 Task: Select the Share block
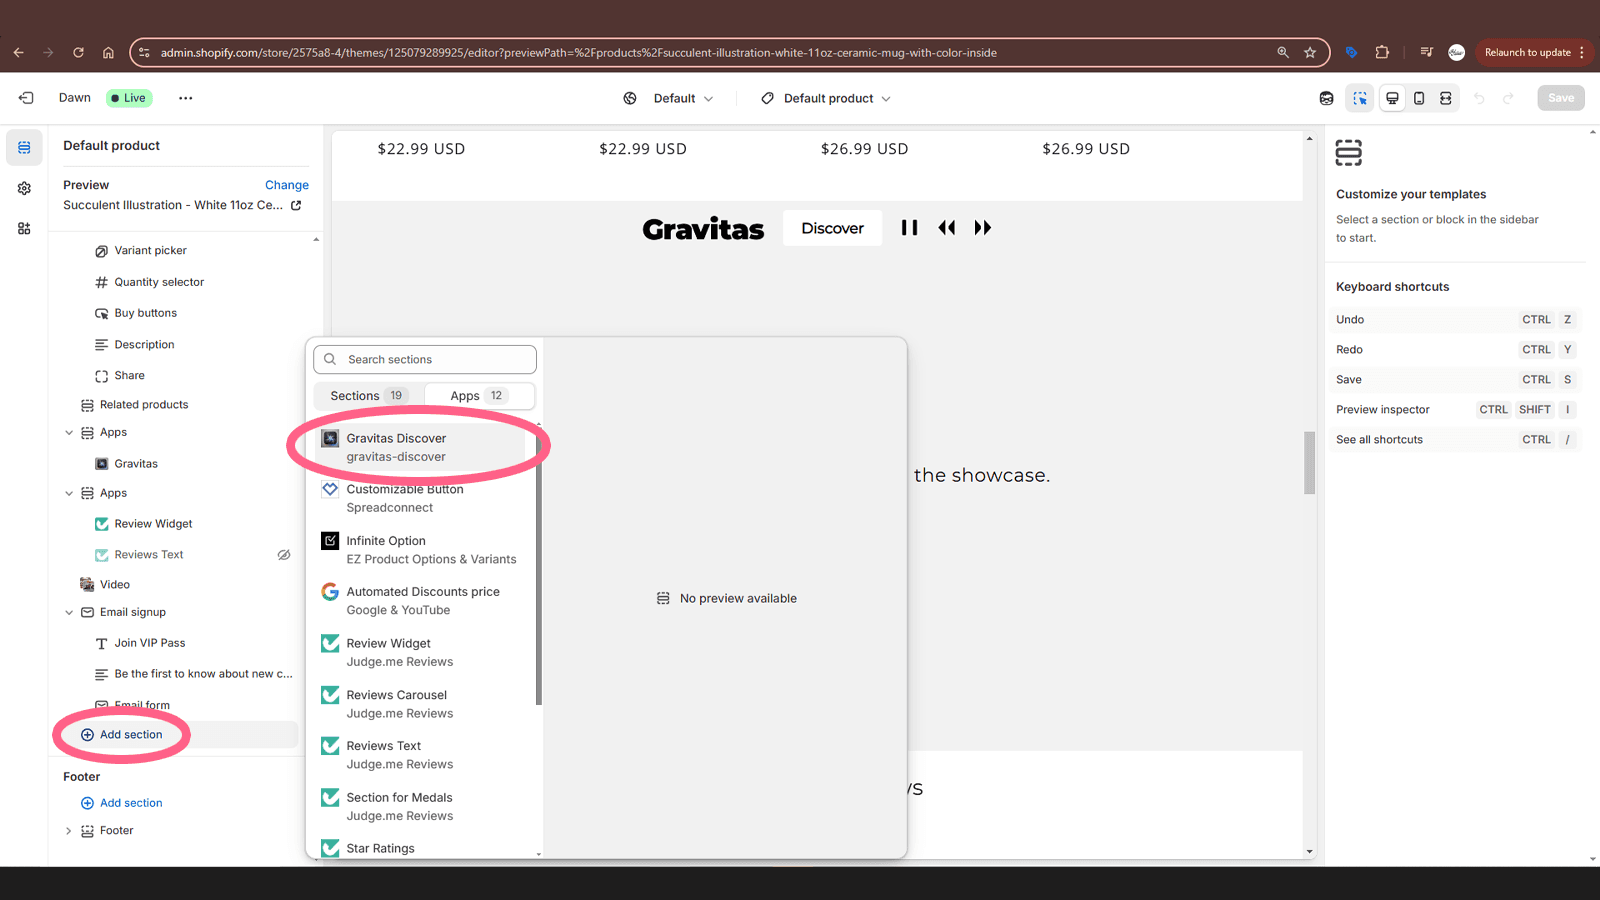click(x=129, y=376)
